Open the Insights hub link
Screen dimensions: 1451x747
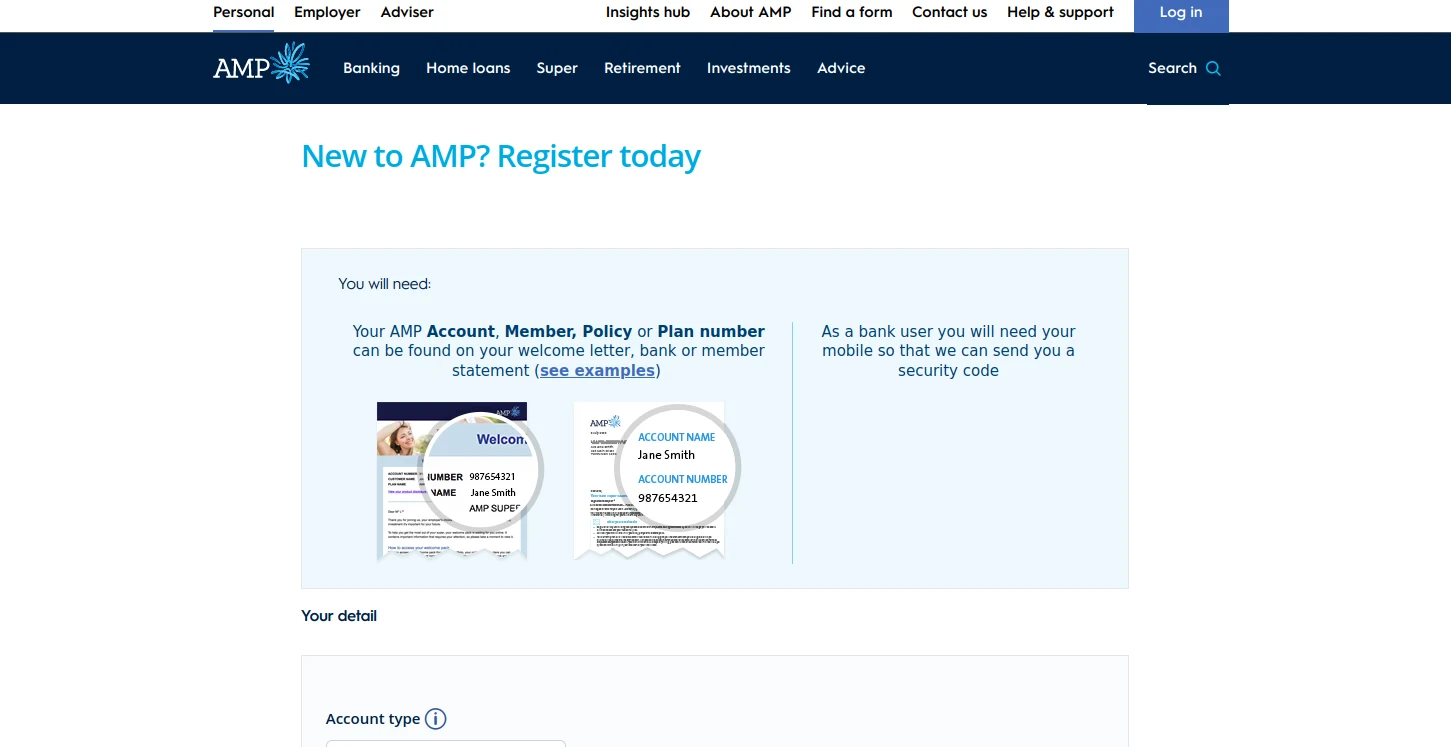point(648,12)
